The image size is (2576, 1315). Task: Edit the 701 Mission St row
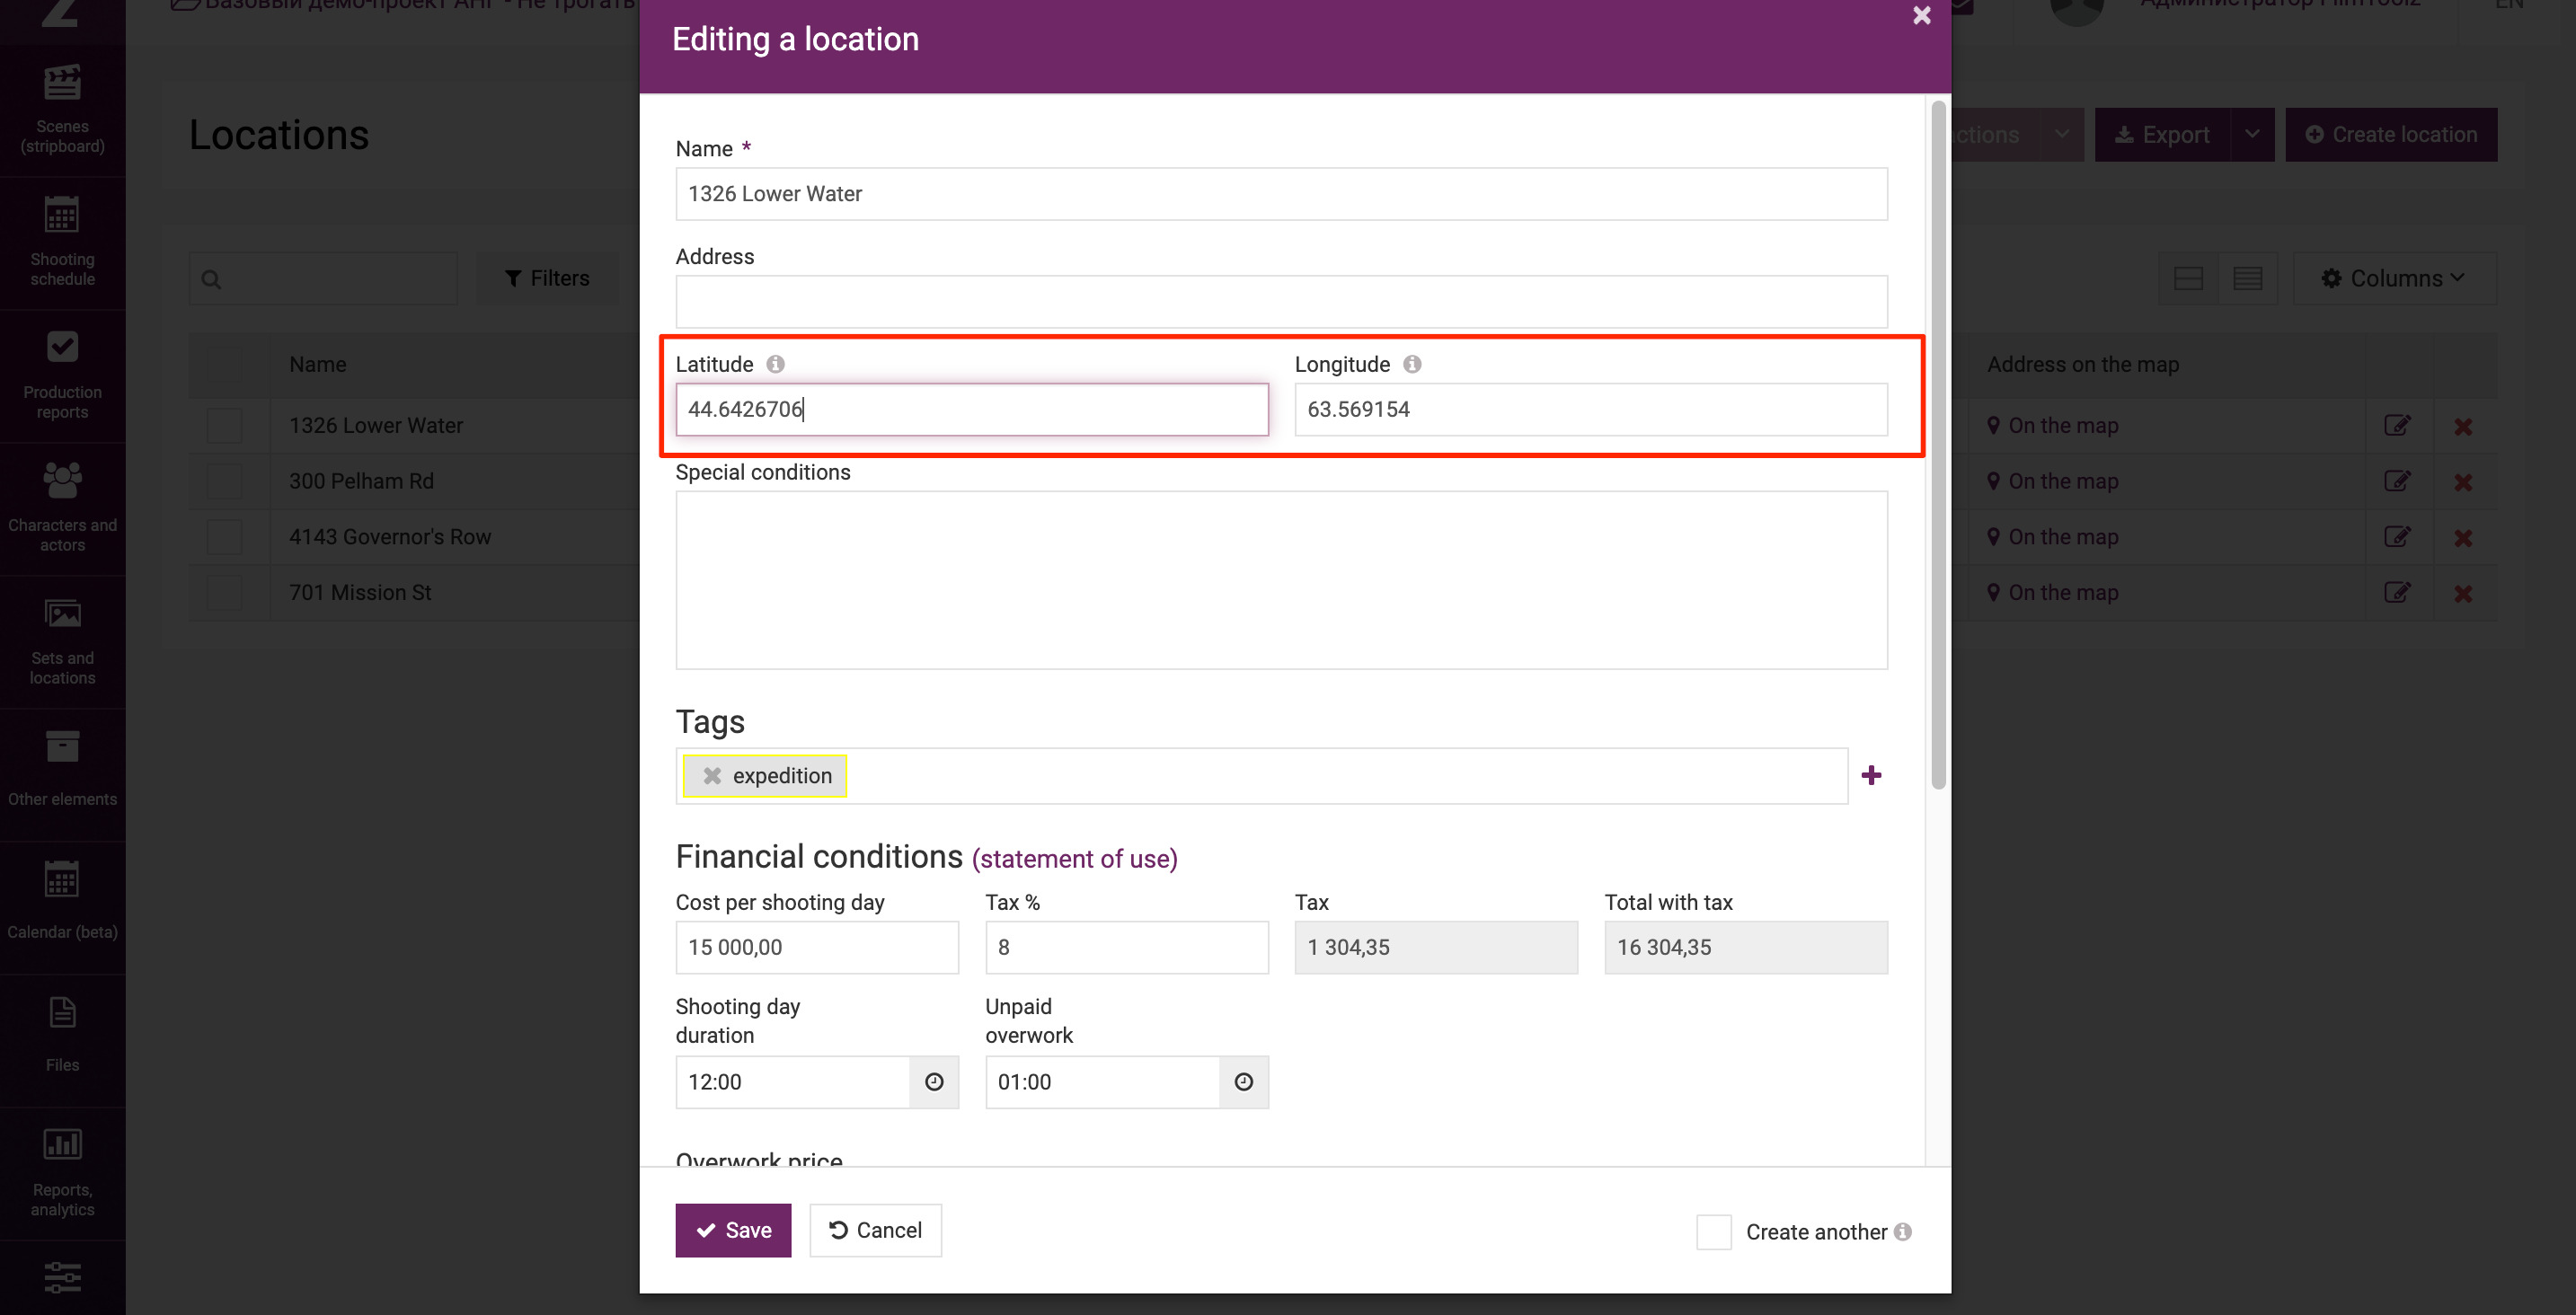coord(2397,594)
